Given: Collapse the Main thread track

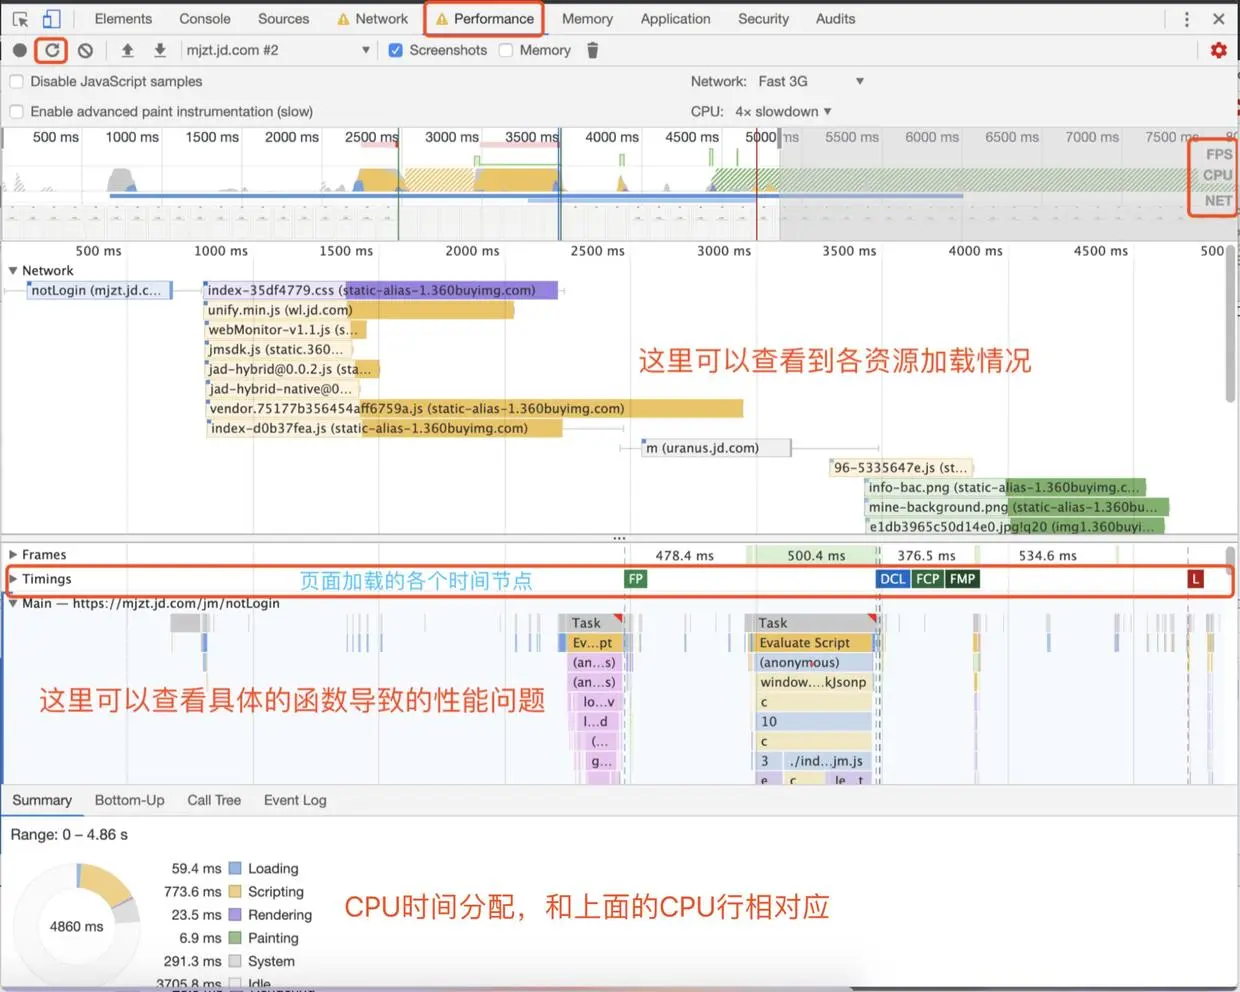Looking at the screenshot, I should pos(13,603).
